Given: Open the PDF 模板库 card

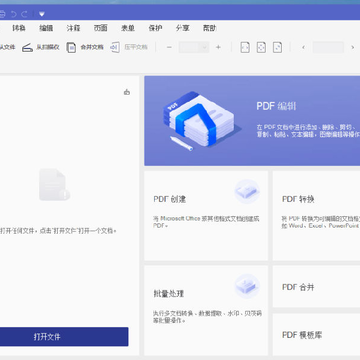Looking at the screenshot, I should coord(316,335).
